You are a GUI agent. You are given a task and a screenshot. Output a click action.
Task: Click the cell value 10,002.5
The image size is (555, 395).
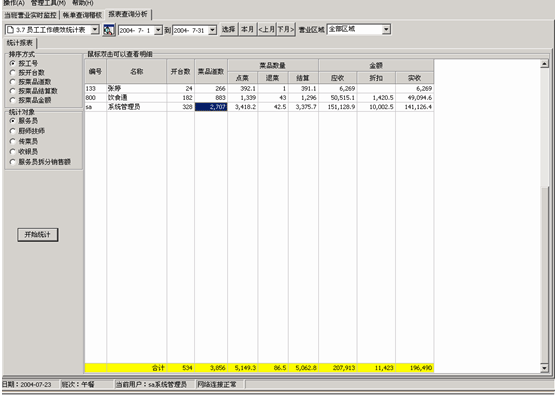click(376, 107)
